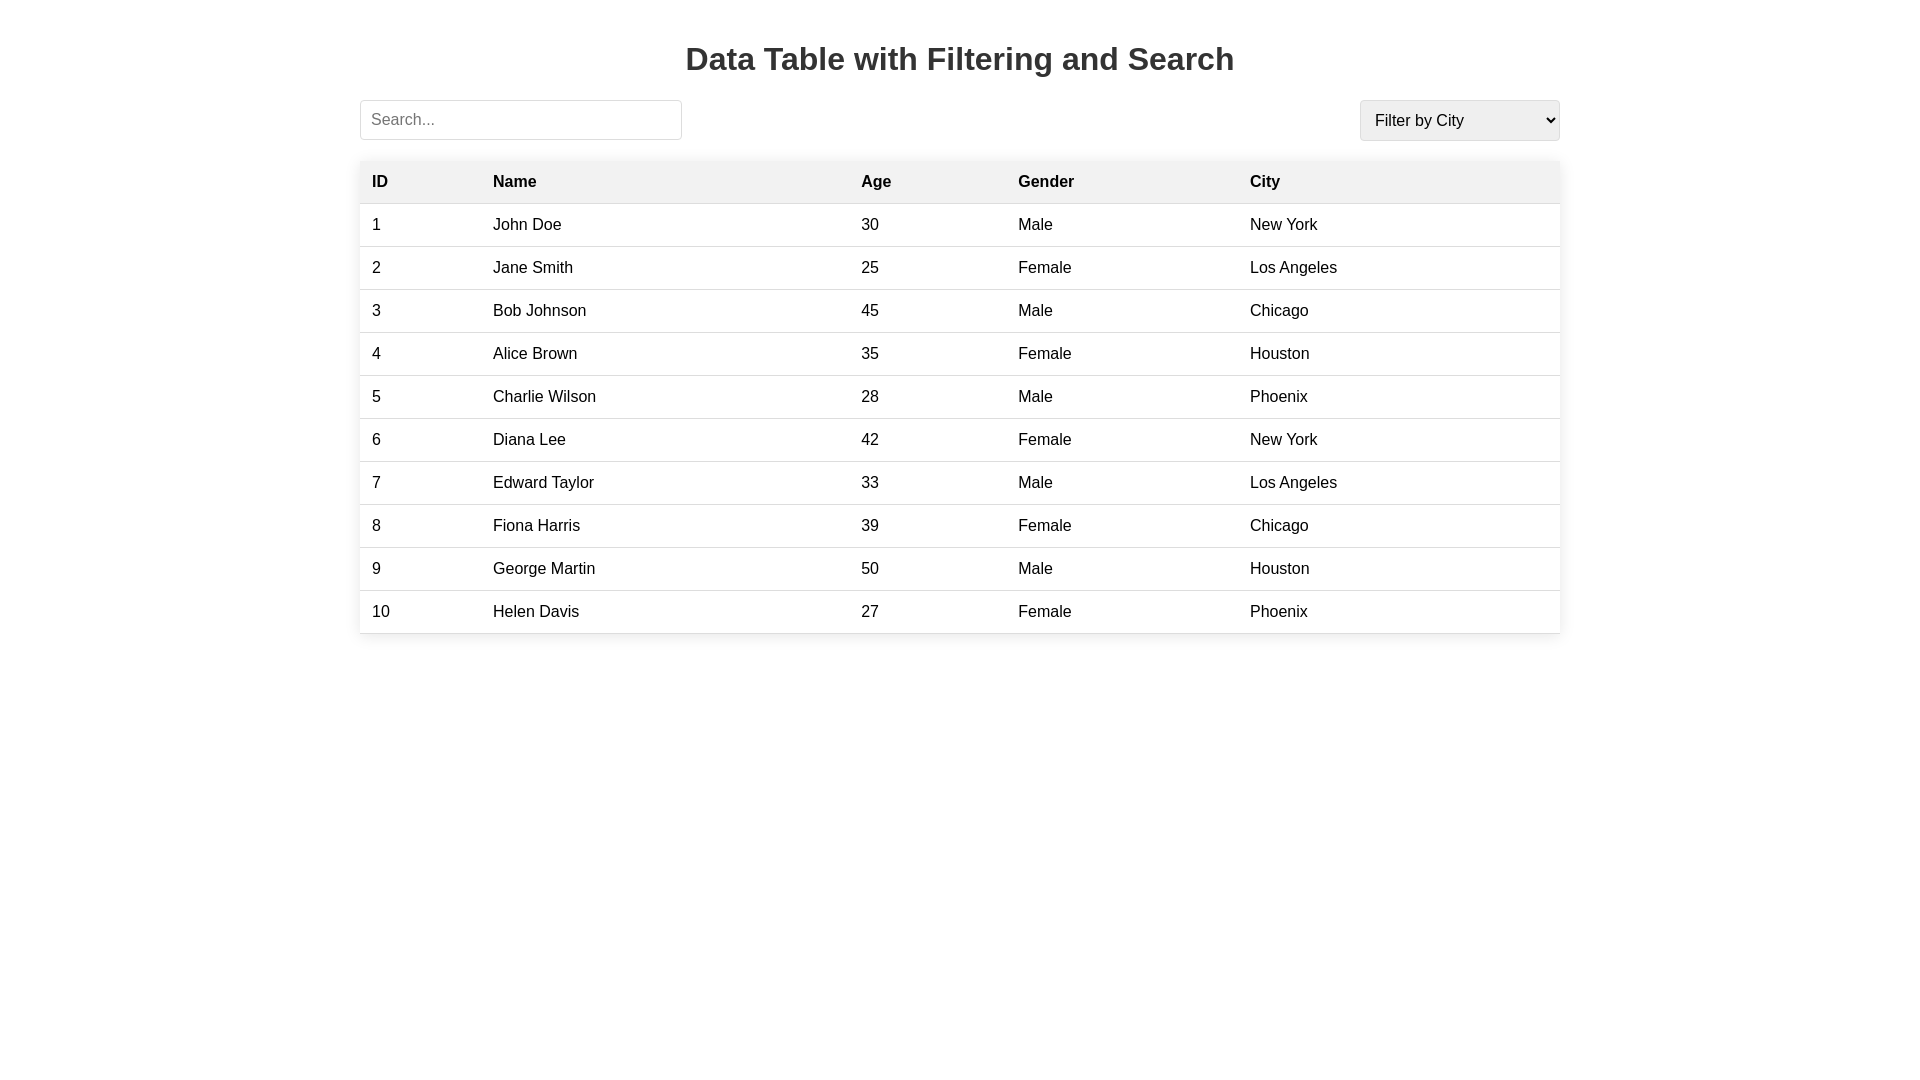The height and width of the screenshot is (1080, 1920).
Task: Select the John Doe row
Action: tap(527, 225)
